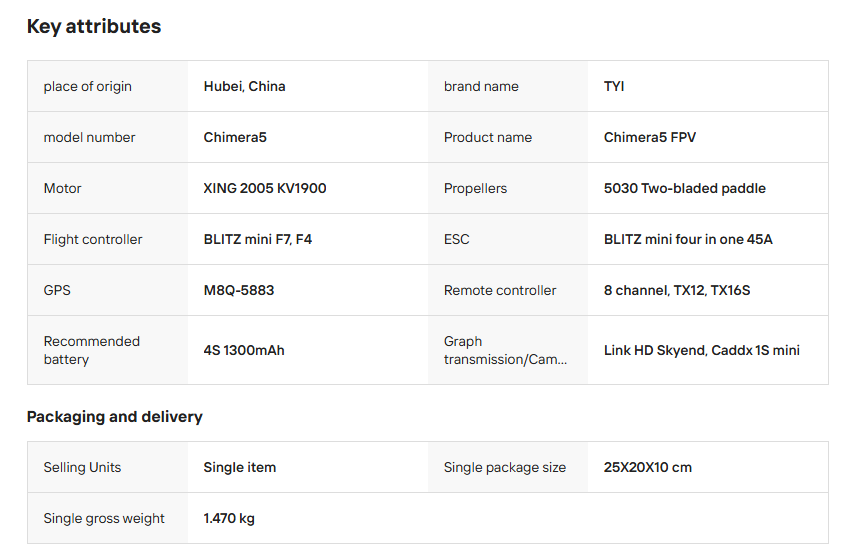Click the M8Q-5883 GPS value
The image size is (857, 560).
click(239, 291)
